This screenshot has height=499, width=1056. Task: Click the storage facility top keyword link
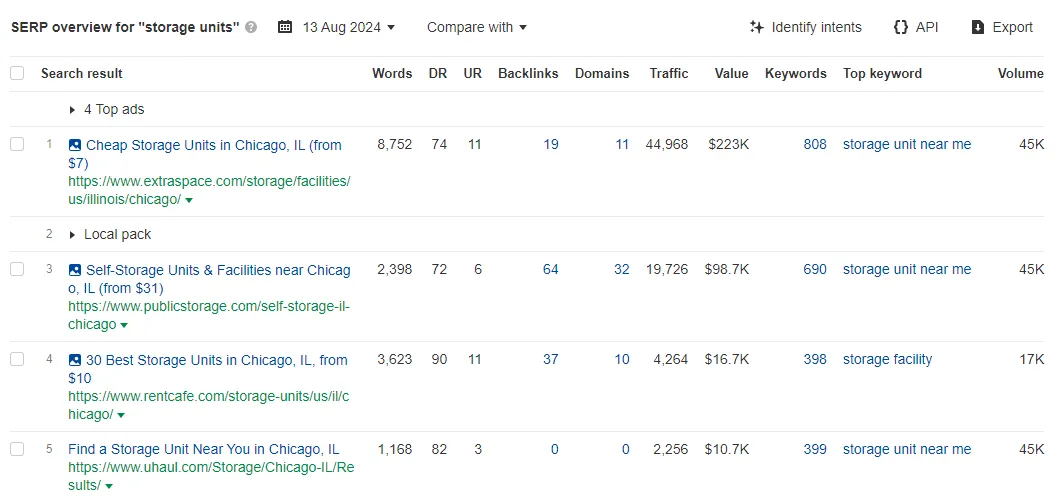888,360
